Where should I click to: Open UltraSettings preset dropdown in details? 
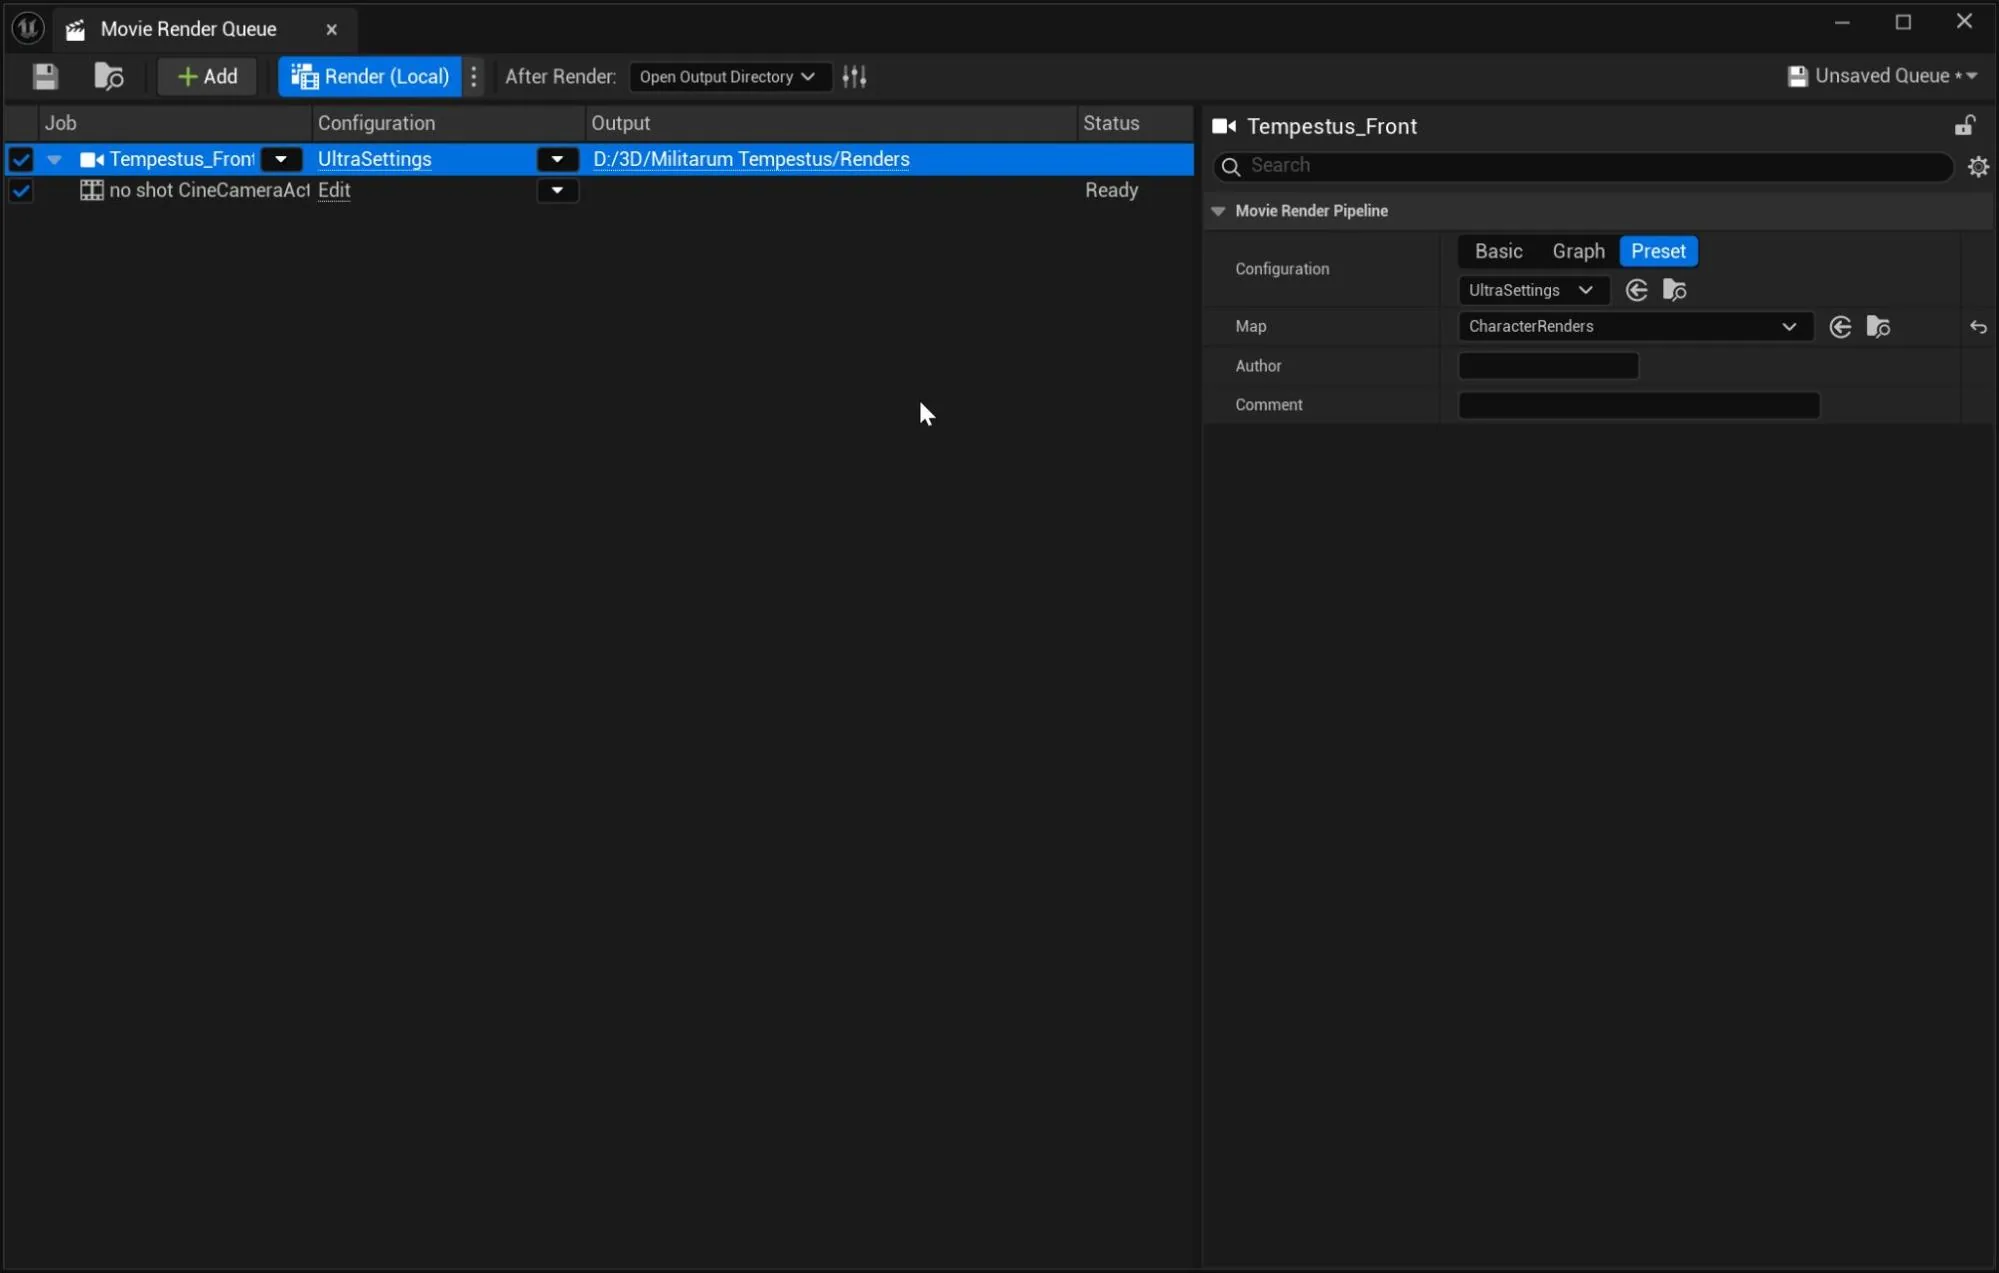1533,290
